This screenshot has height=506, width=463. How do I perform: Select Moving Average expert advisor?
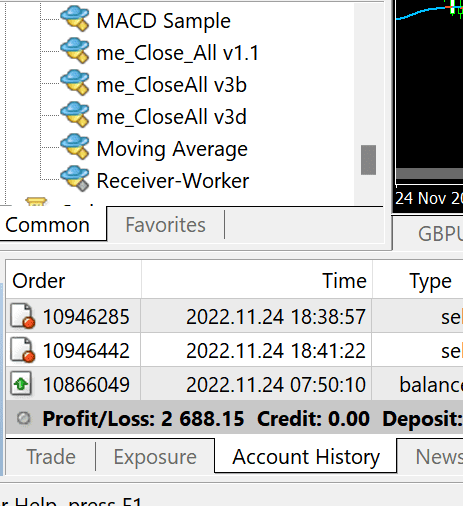click(172, 149)
